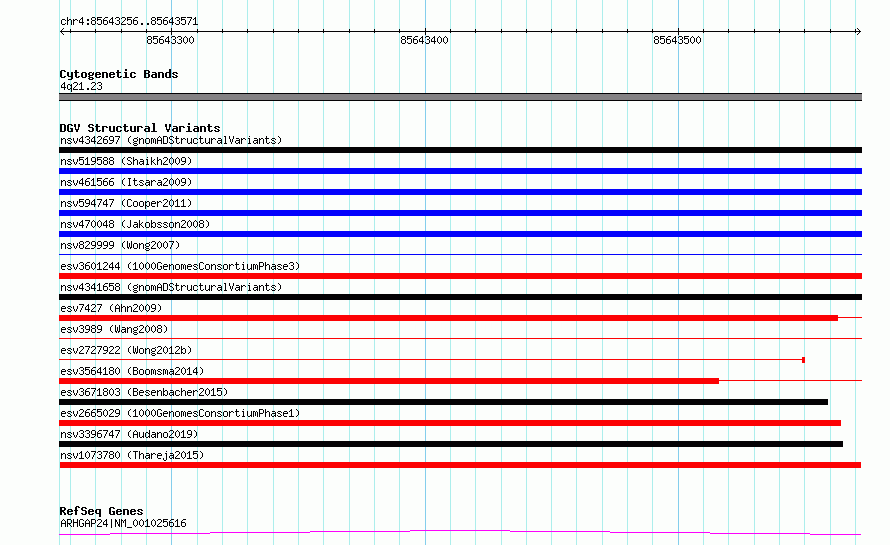
Task: Open nsv470048 (Jakobsson2008) variant label
Action: 135,224
